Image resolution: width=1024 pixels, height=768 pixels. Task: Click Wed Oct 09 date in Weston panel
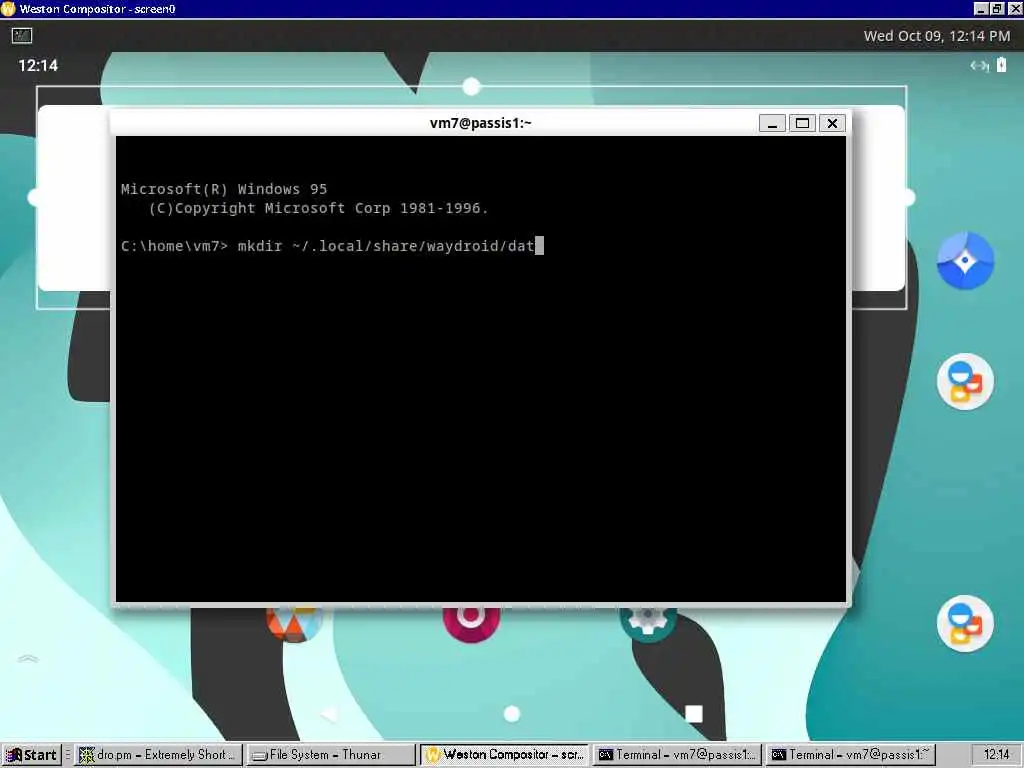[936, 36]
